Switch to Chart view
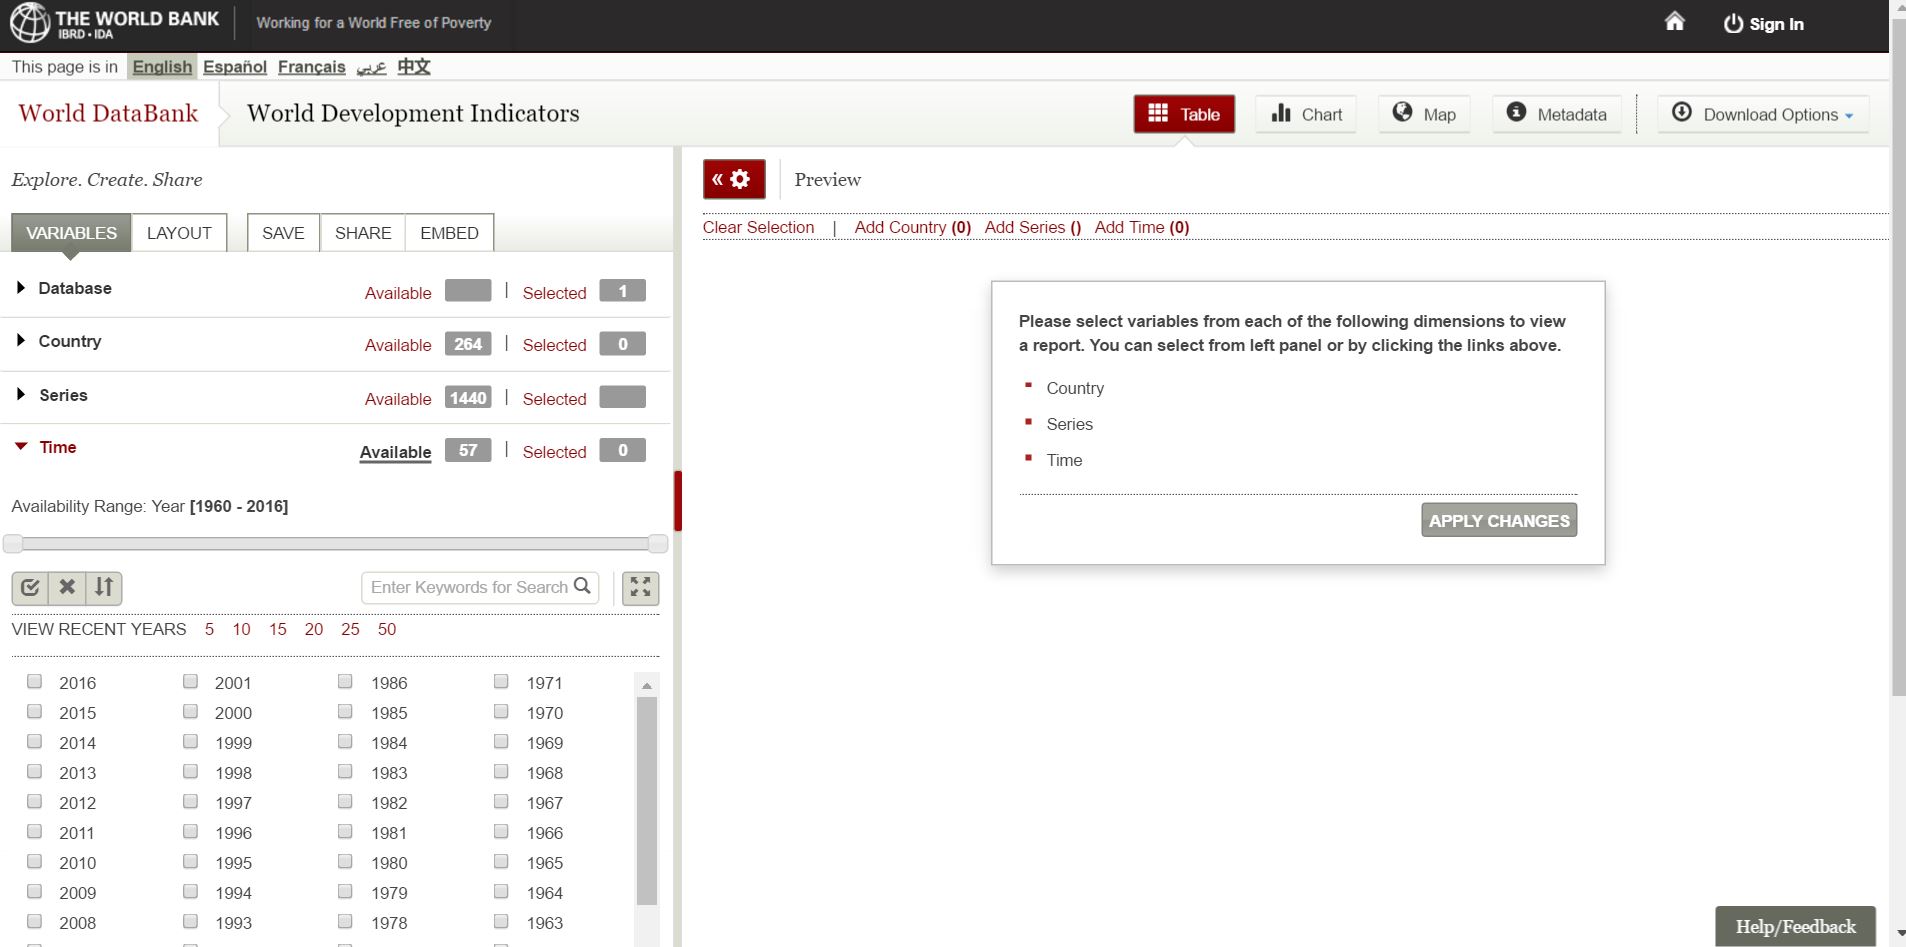The image size is (1906, 947). [1306, 114]
